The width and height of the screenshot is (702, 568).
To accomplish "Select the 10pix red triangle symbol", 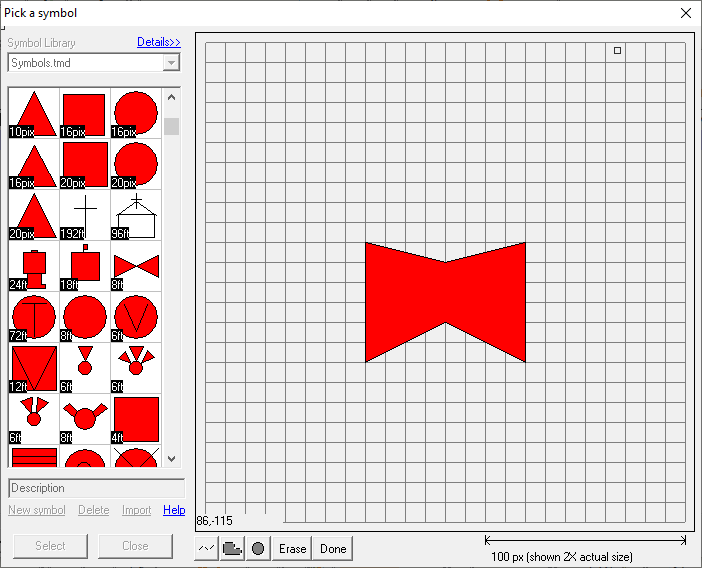I will (34, 113).
